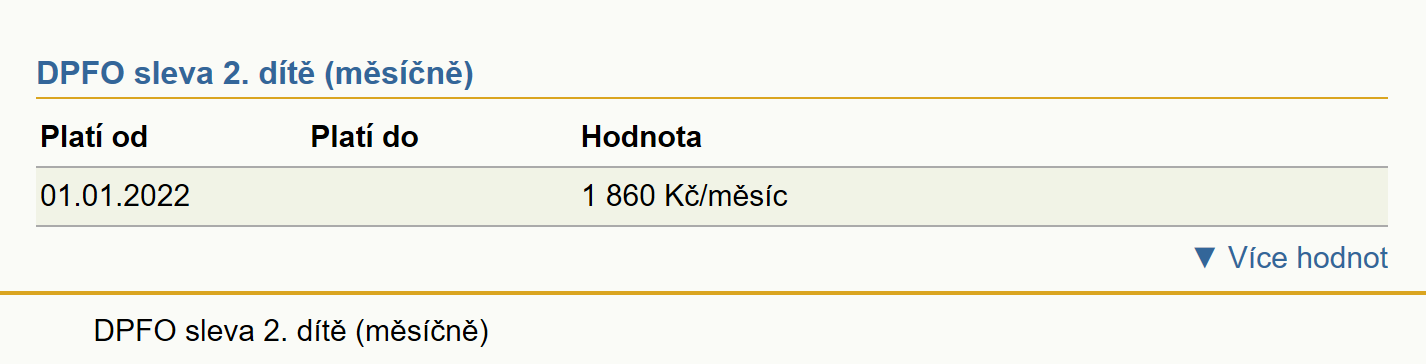Click the word DPFO in the blue heading

click(77, 74)
